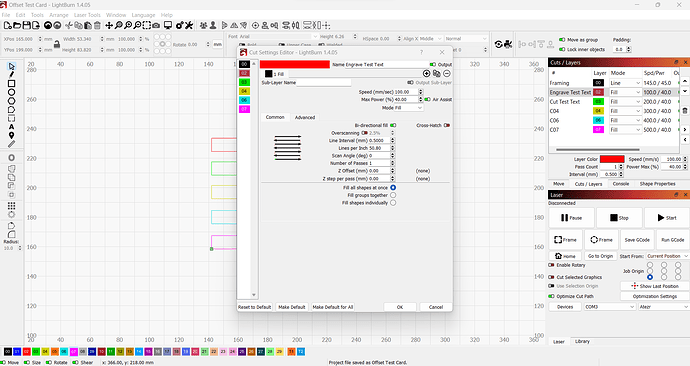690x366 pixels.
Task: Click the Sub-Layer Name input field
Action: pyautogui.click(x=323, y=83)
